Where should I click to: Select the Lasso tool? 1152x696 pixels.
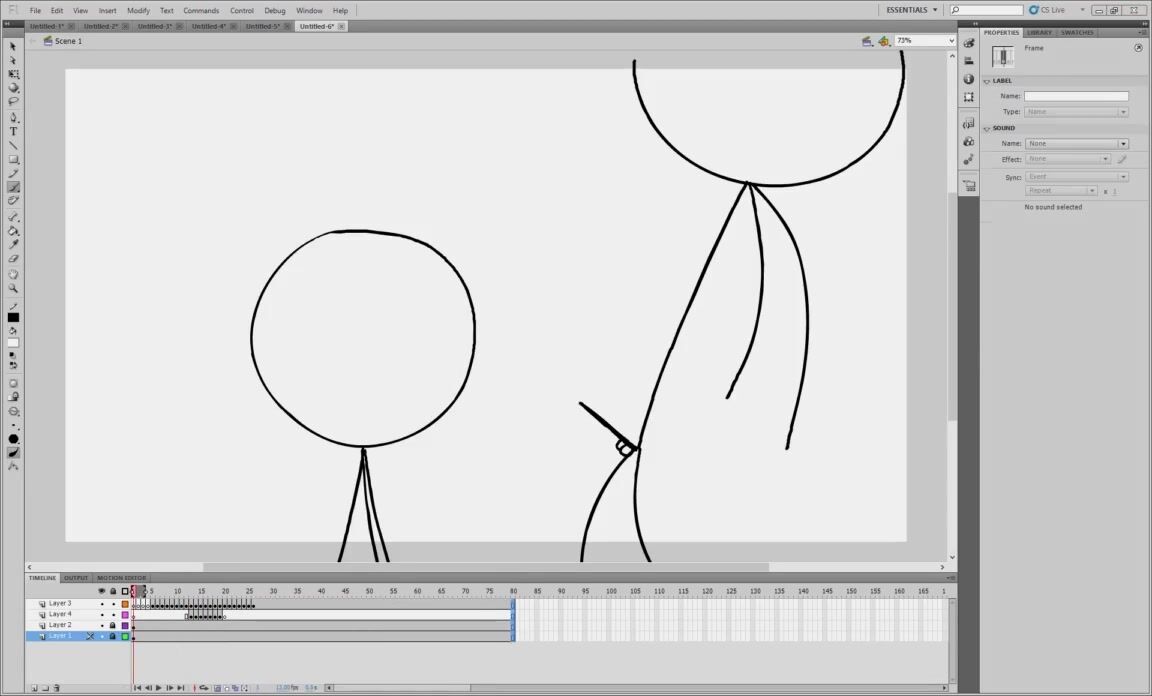pyautogui.click(x=13, y=101)
